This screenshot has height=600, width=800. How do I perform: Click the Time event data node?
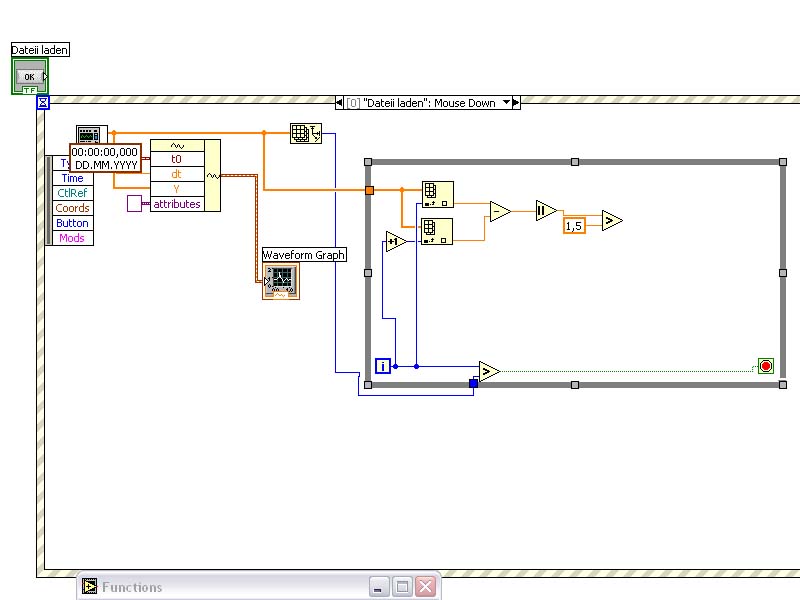(72, 178)
